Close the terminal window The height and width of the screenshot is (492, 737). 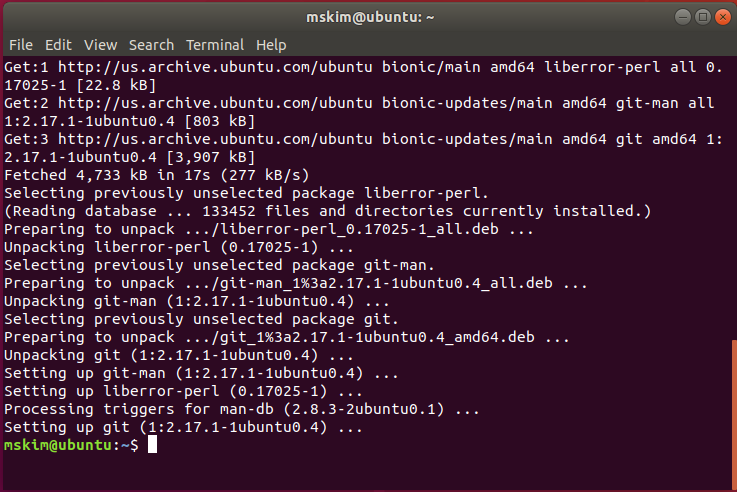click(723, 17)
